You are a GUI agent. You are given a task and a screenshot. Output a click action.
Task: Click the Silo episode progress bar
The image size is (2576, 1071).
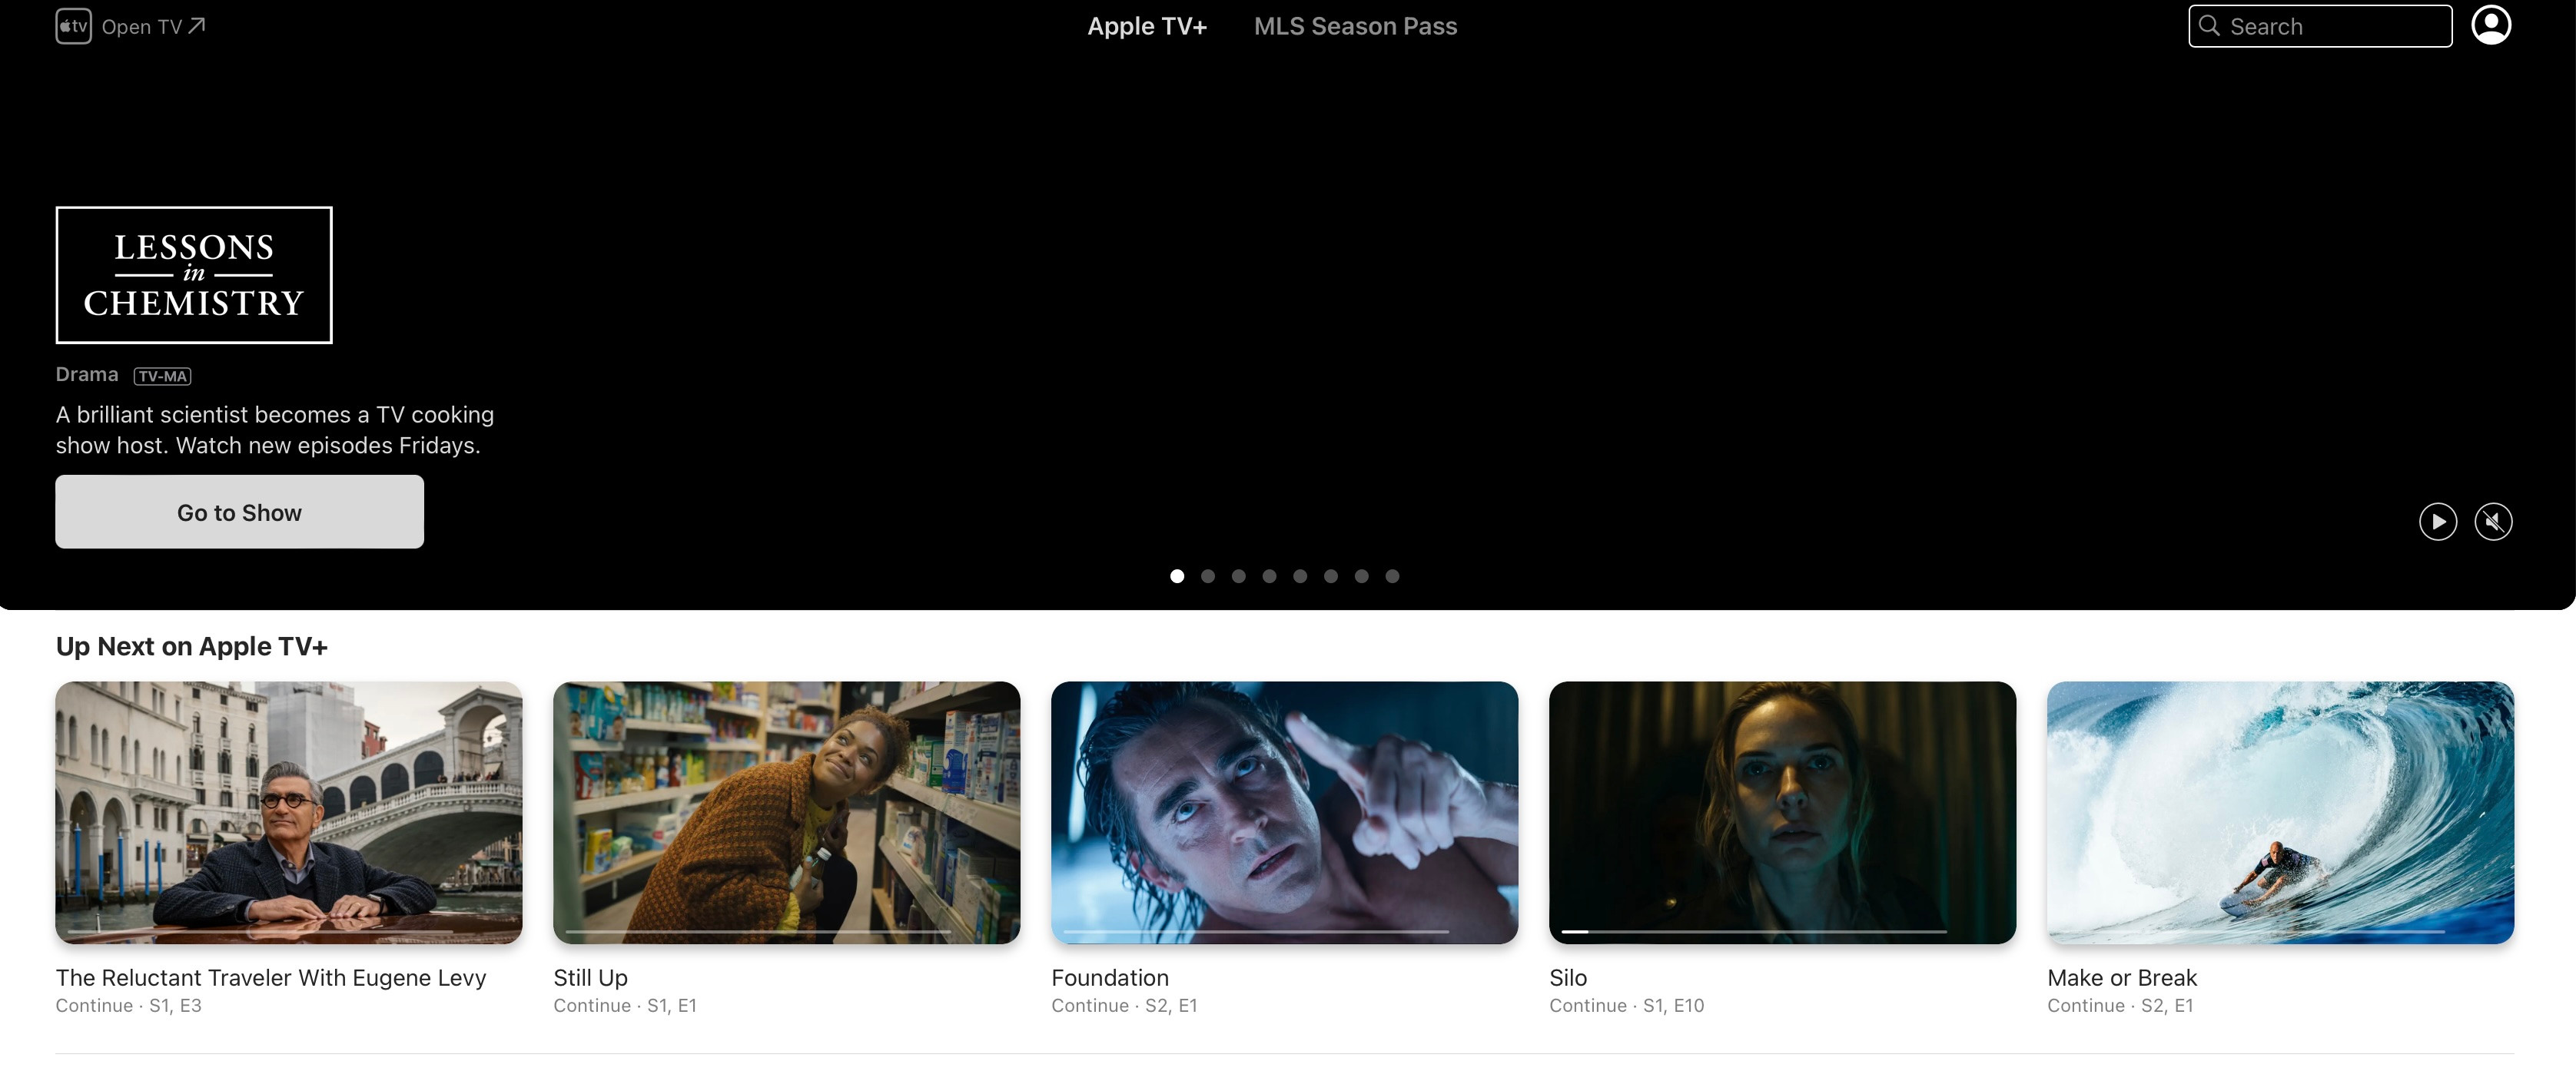coord(1754,931)
